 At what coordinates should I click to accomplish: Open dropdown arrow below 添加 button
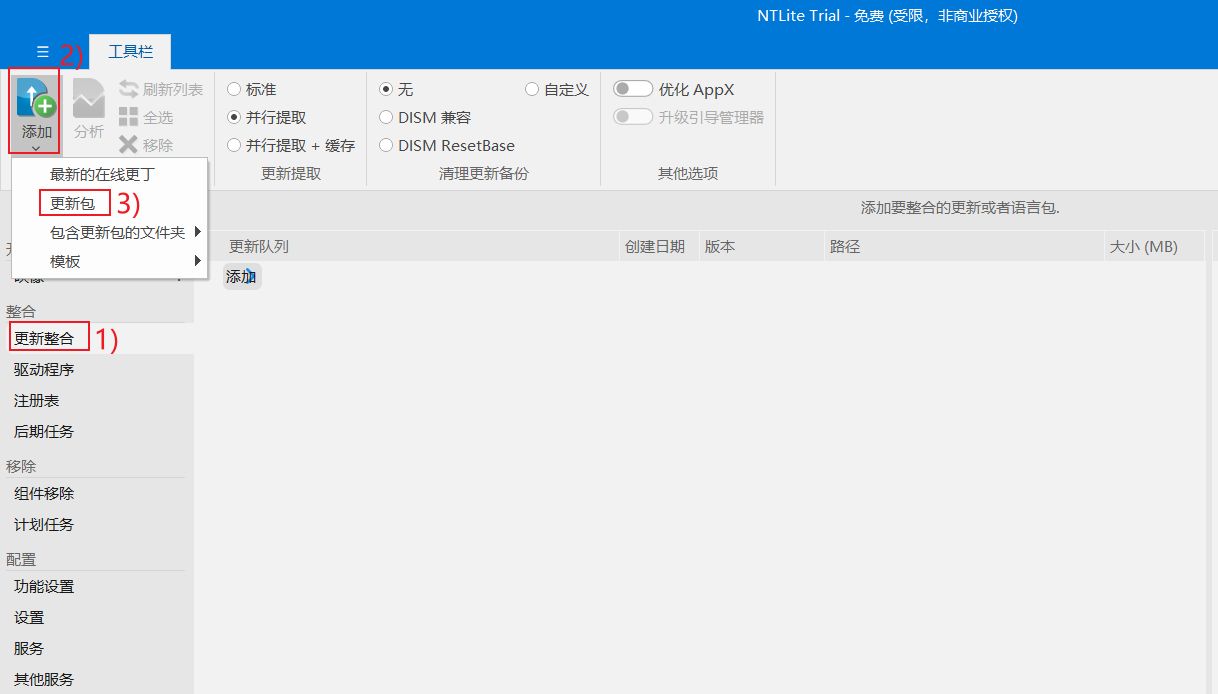click(36, 148)
